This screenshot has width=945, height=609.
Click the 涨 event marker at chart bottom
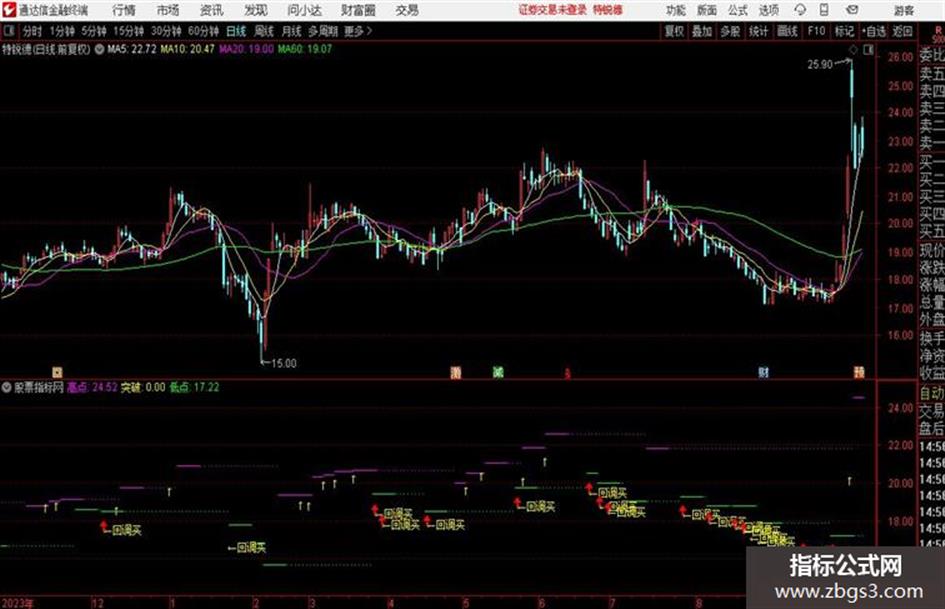(x=456, y=373)
